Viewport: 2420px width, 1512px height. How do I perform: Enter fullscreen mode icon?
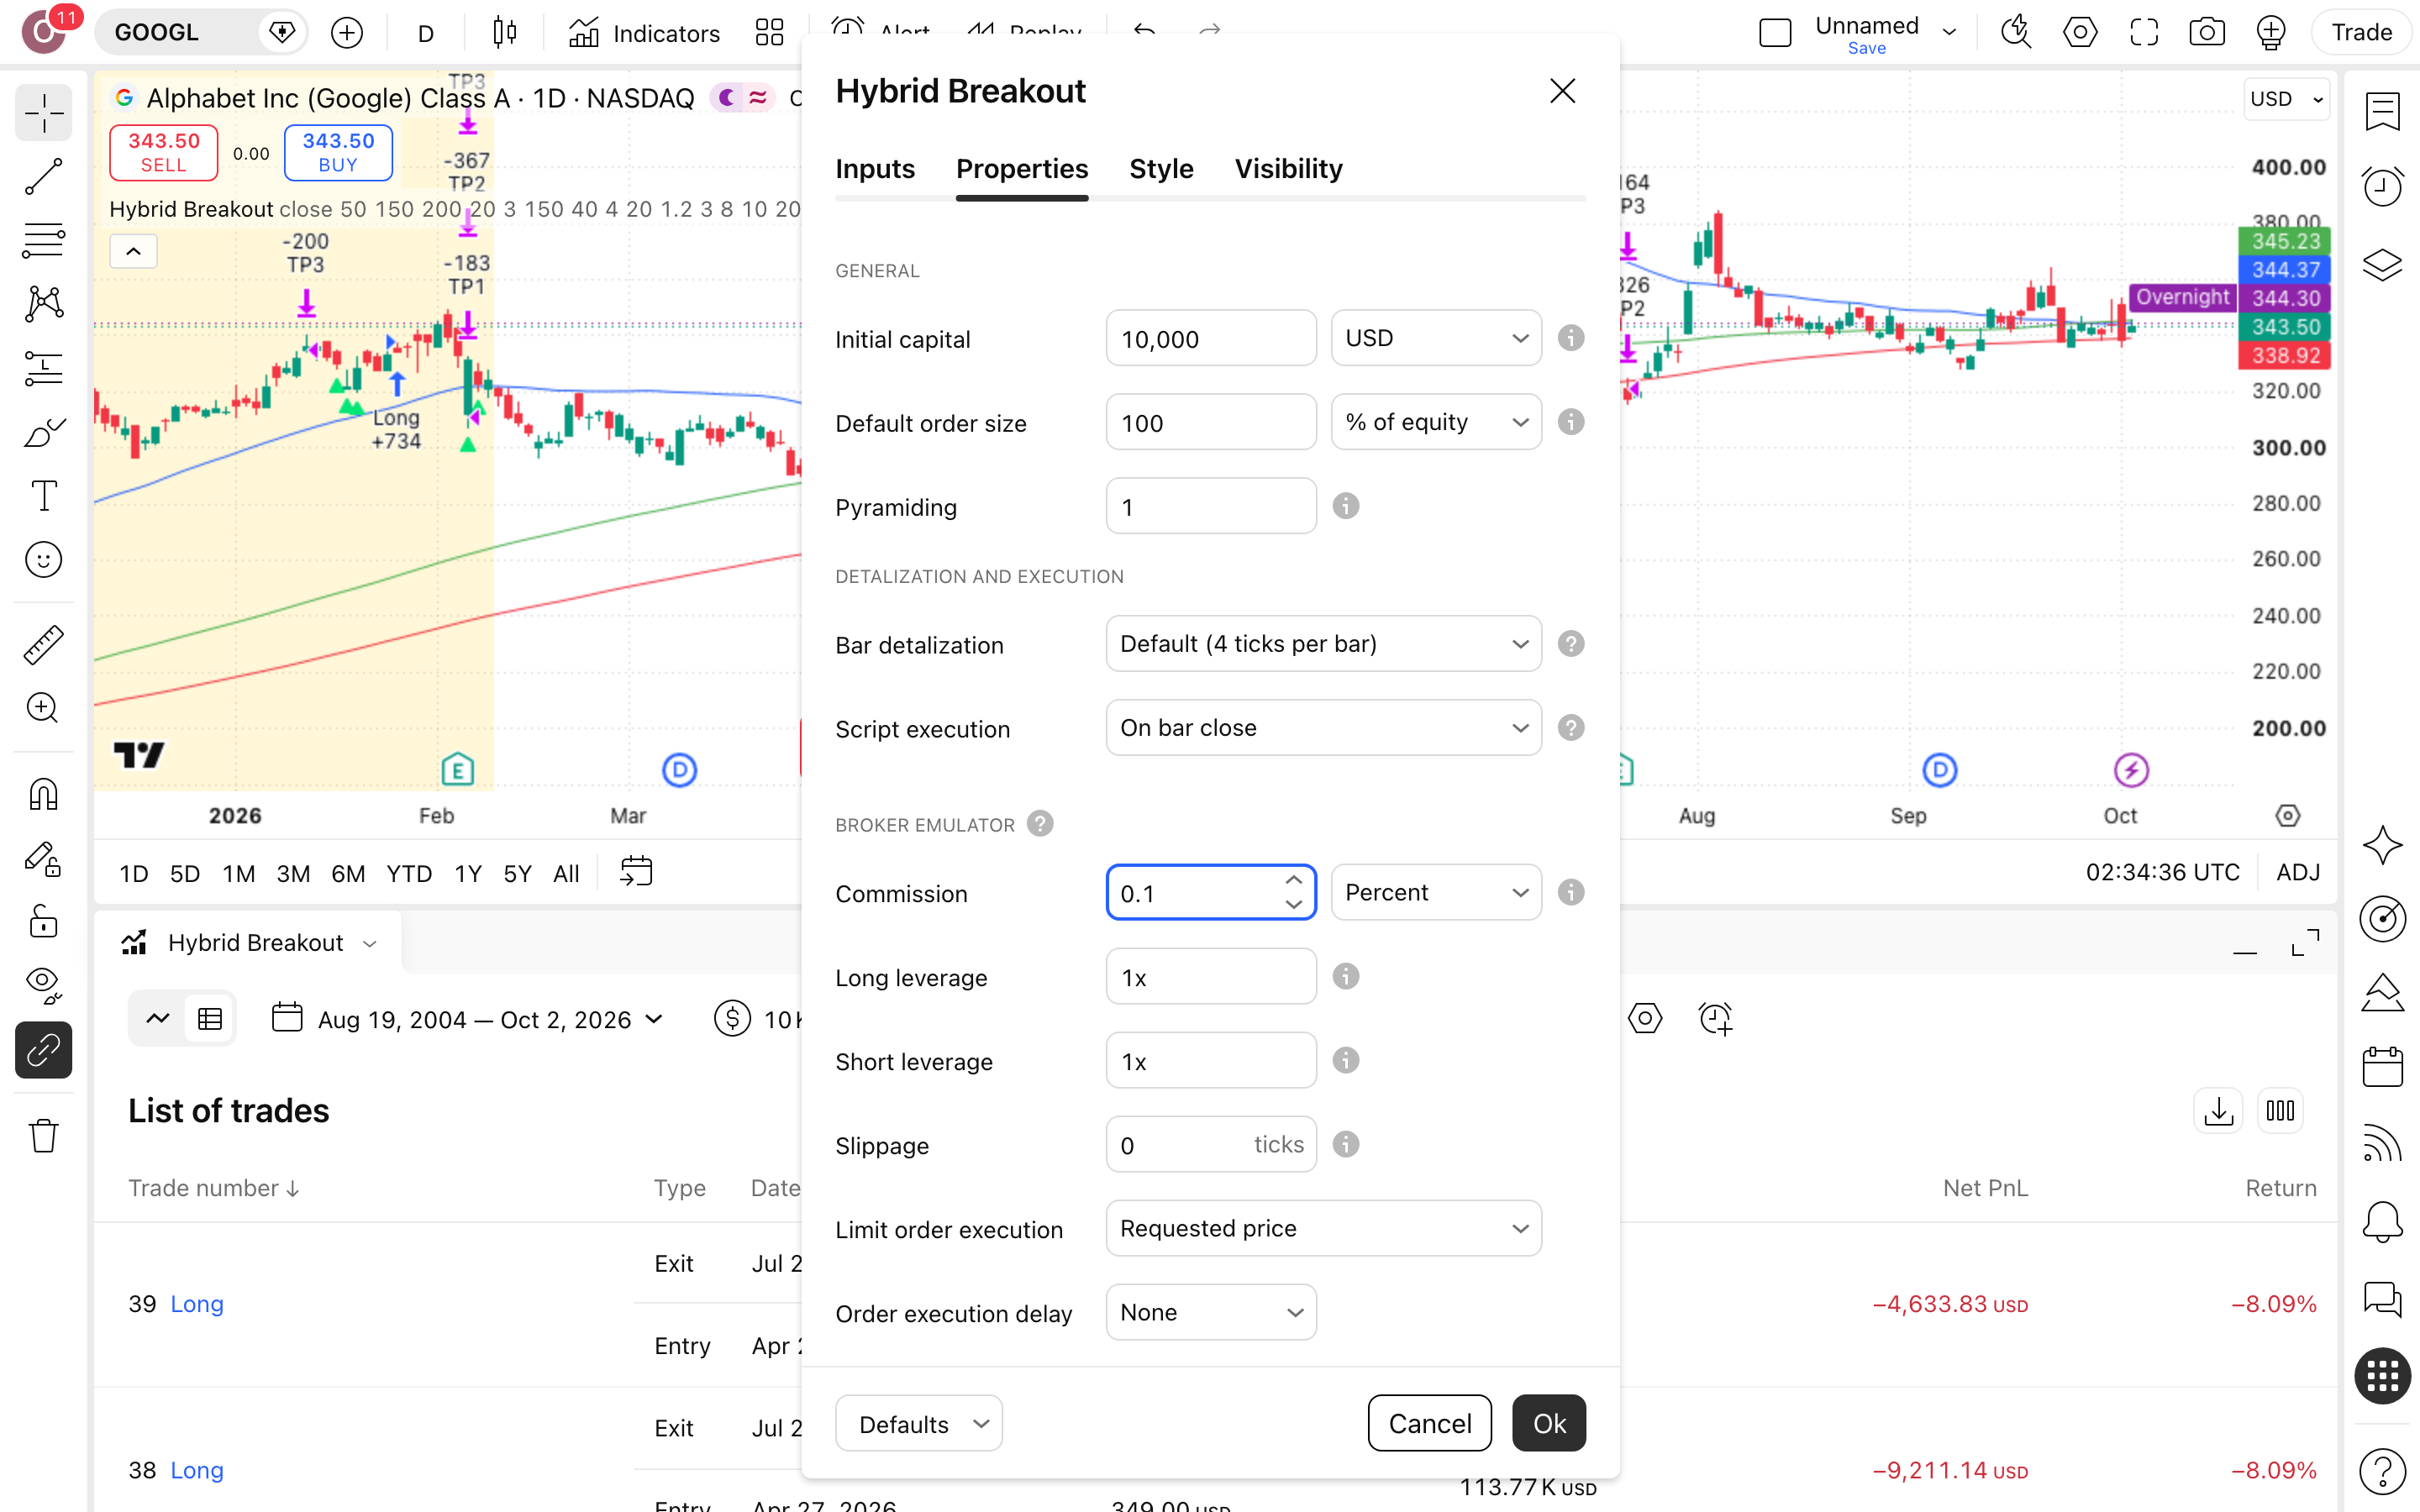(2143, 33)
